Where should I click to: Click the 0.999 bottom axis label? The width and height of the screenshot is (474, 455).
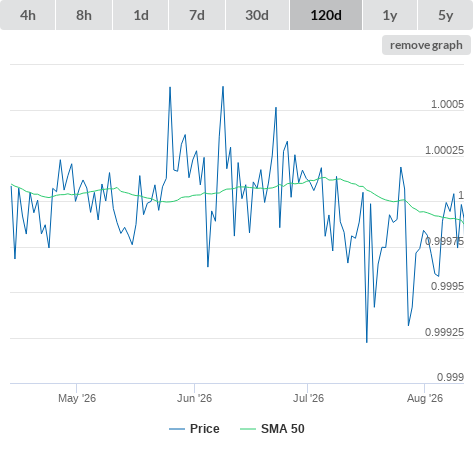coord(450,377)
